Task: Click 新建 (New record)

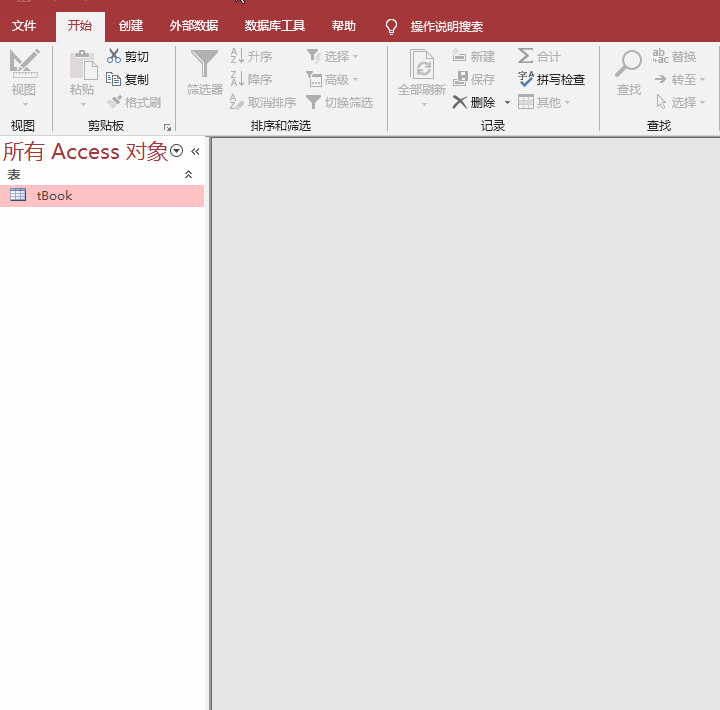Action: (473, 56)
